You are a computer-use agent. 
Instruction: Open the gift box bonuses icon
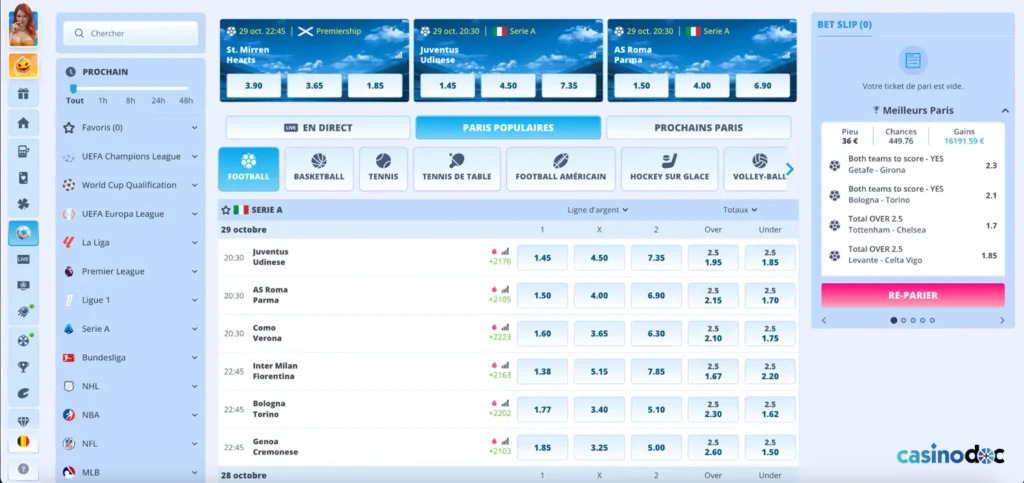tap(23, 93)
